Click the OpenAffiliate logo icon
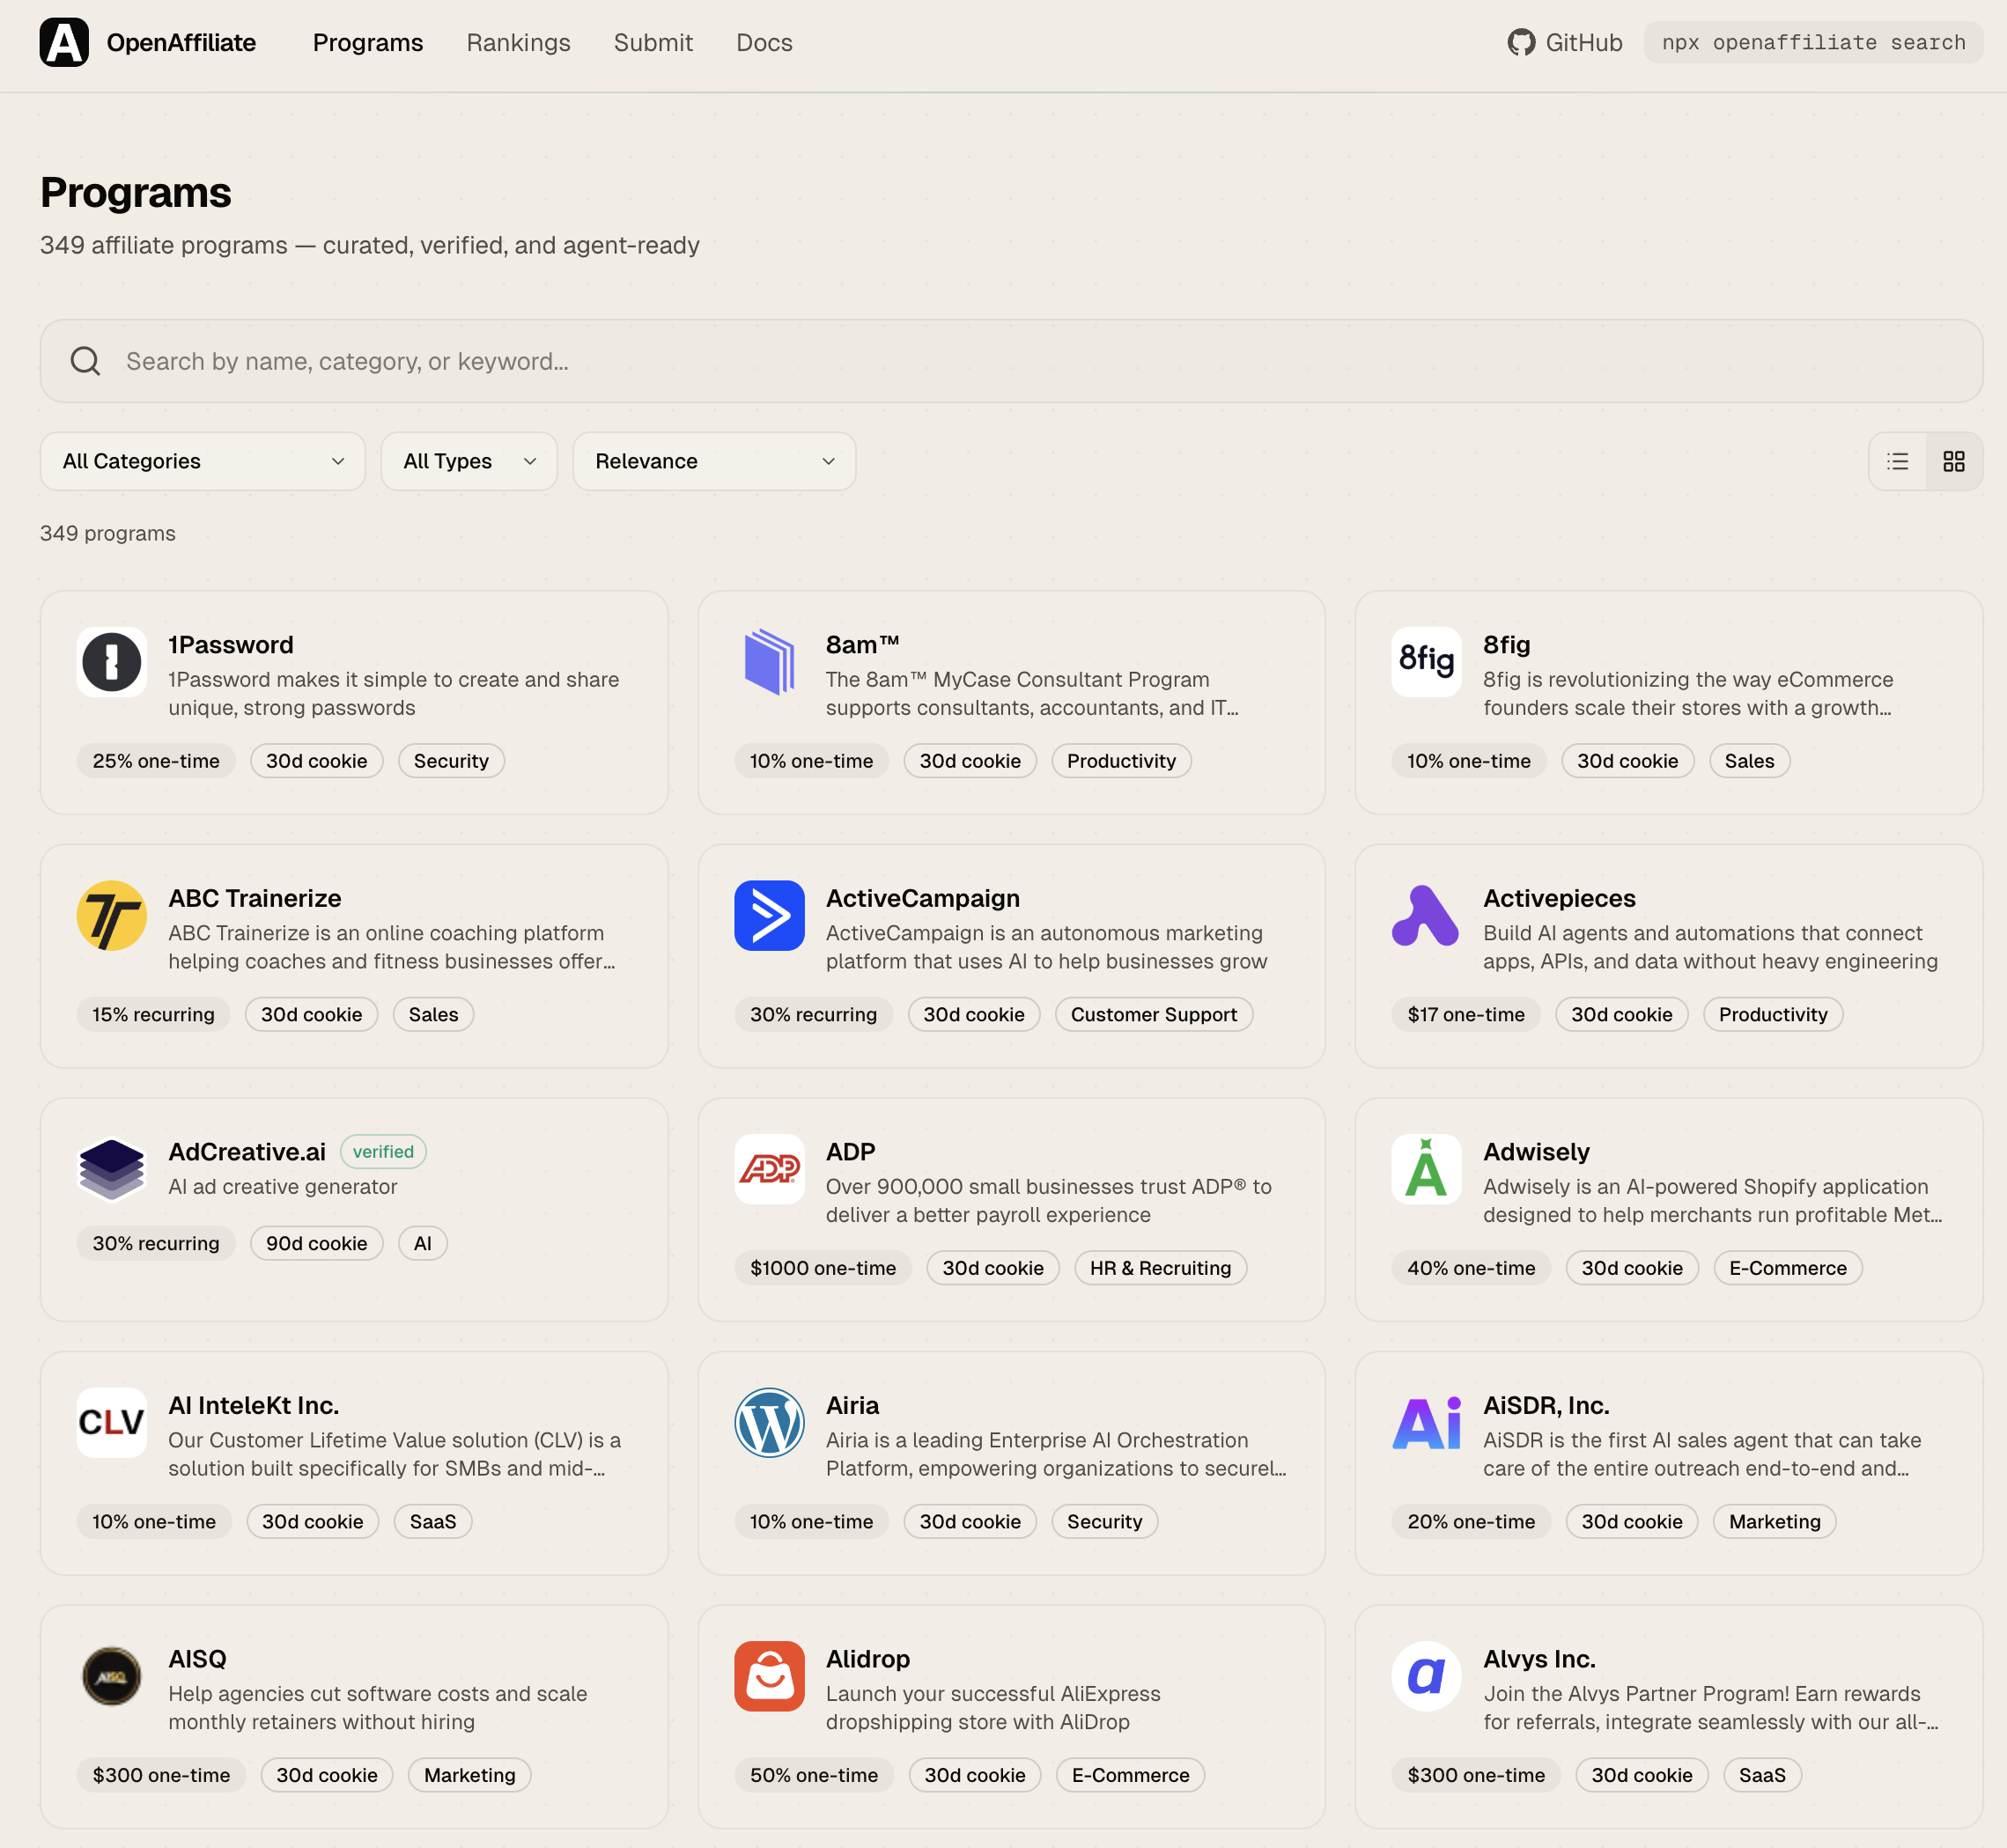2007x1848 pixels. [64, 42]
